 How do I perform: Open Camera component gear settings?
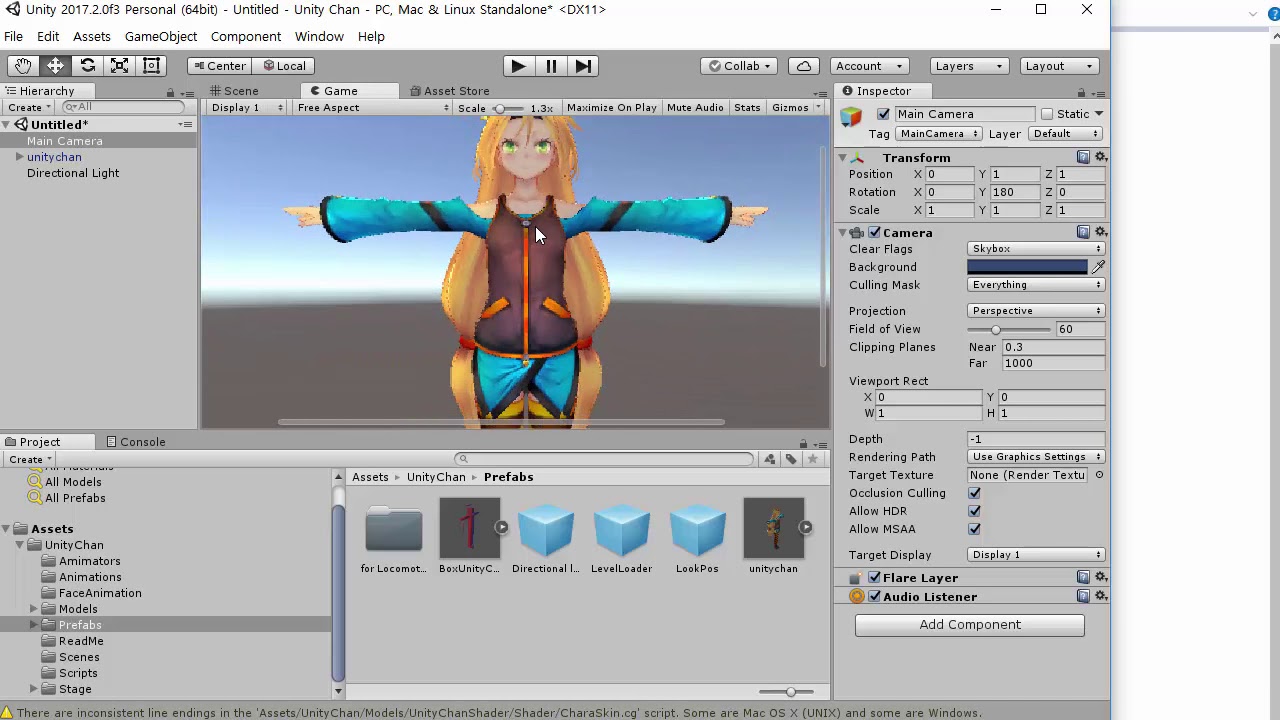[1100, 232]
